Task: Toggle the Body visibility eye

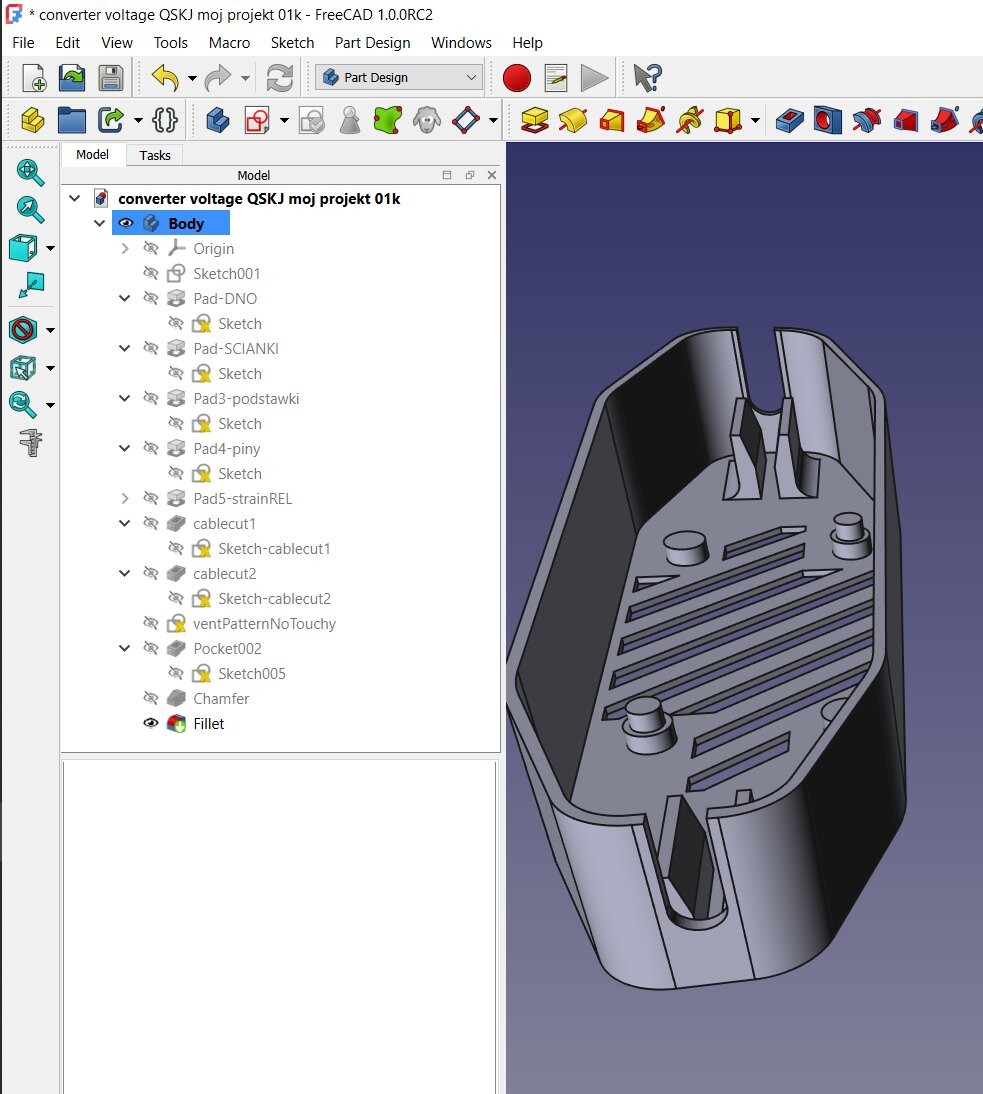Action: 126,223
